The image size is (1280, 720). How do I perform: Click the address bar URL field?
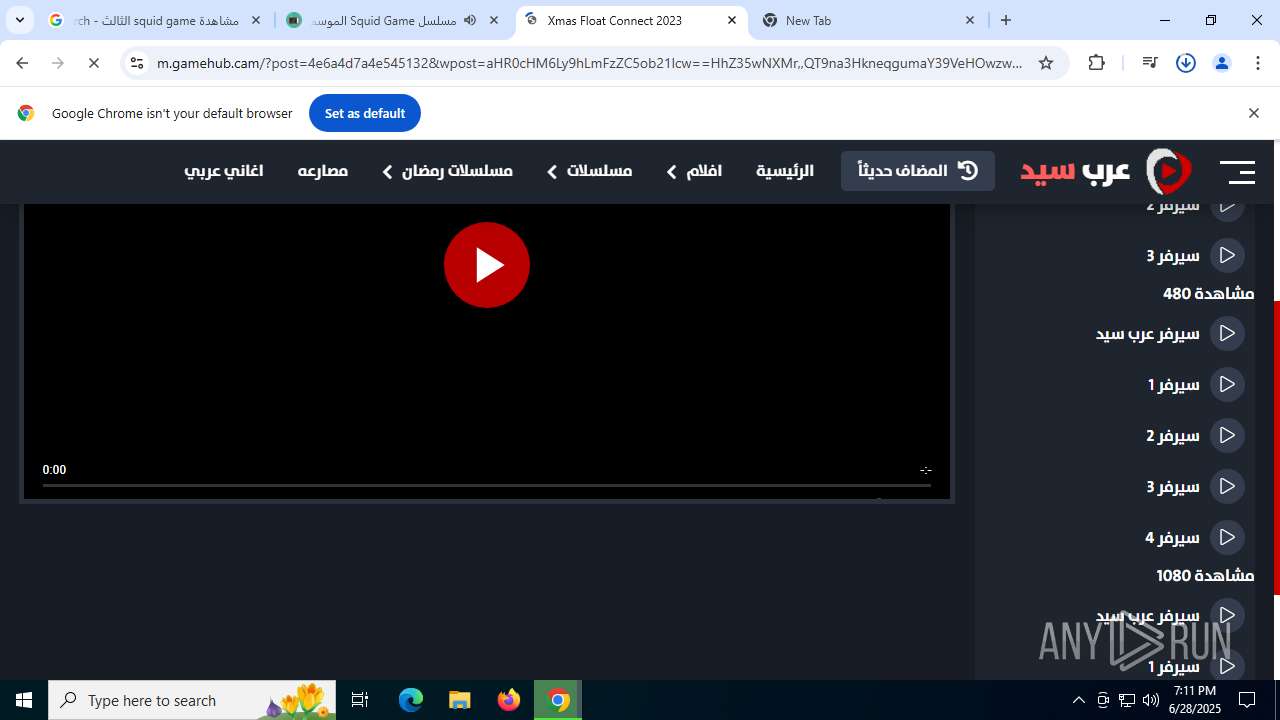point(590,63)
